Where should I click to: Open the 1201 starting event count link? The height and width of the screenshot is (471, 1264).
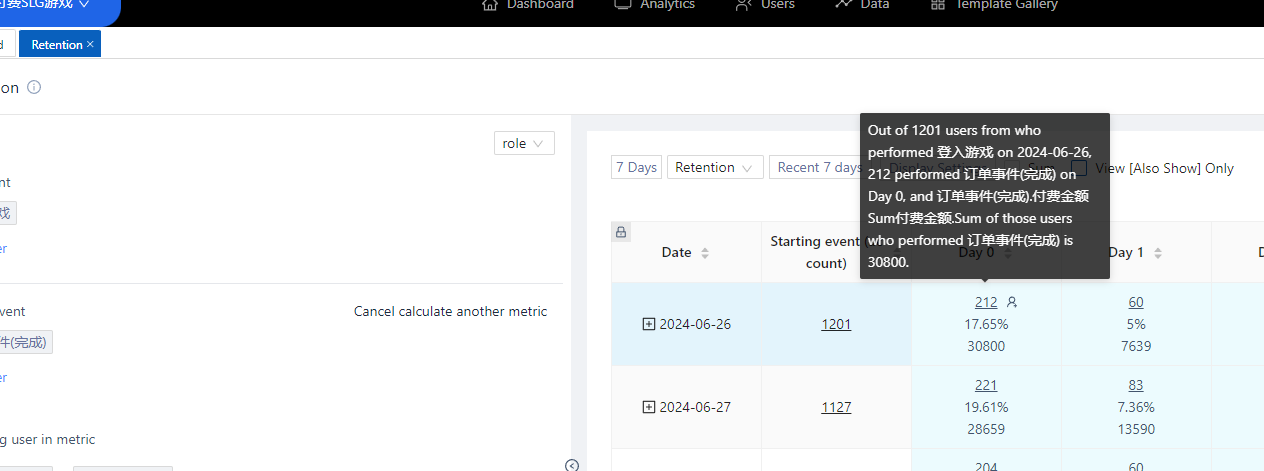(x=836, y=324)
